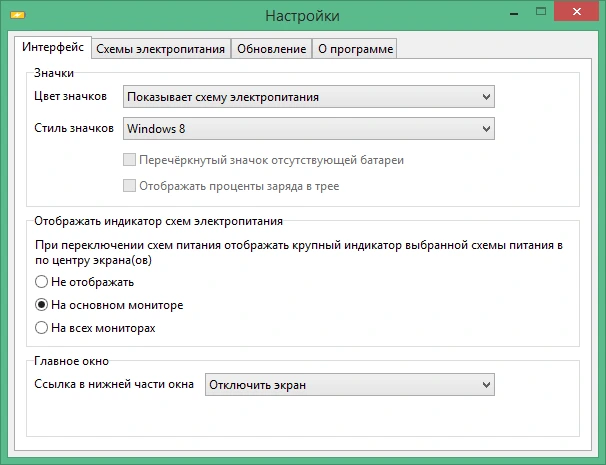Click the Показывает схему электропитания combo box text

[223, 97]
